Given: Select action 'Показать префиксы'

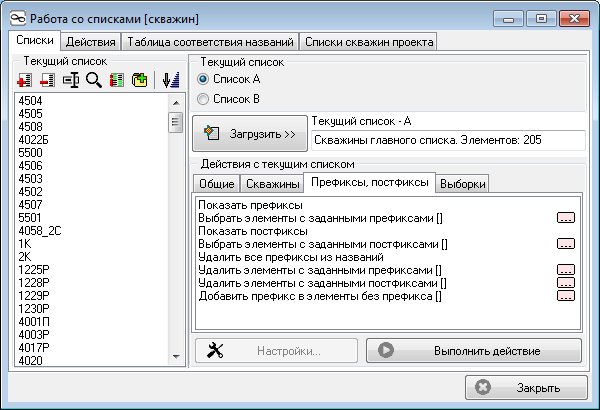Looking at the screenshot, I should [x=250, y=205].
